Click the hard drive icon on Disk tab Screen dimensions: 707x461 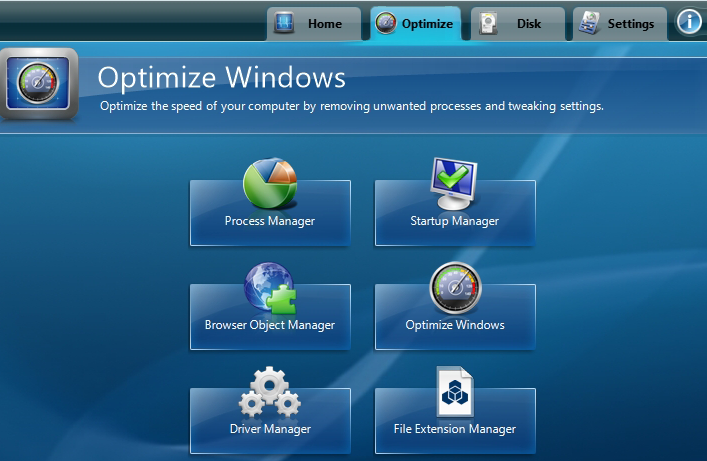489,24
